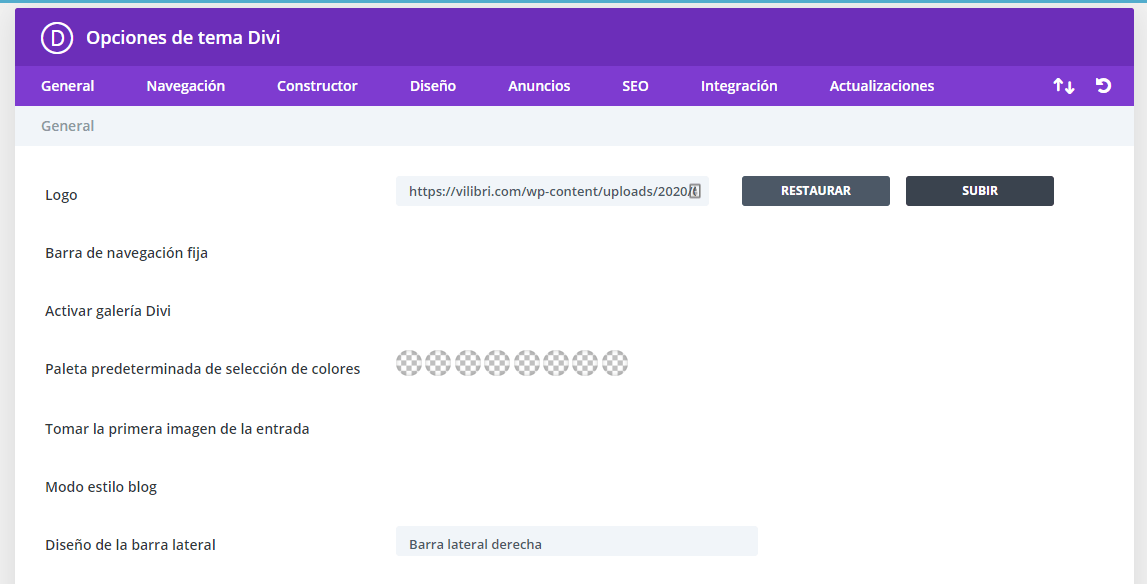Viewport: 1147px width, 584px height.
Task: Go to the Anuncios tab
Action: (539, 86)
